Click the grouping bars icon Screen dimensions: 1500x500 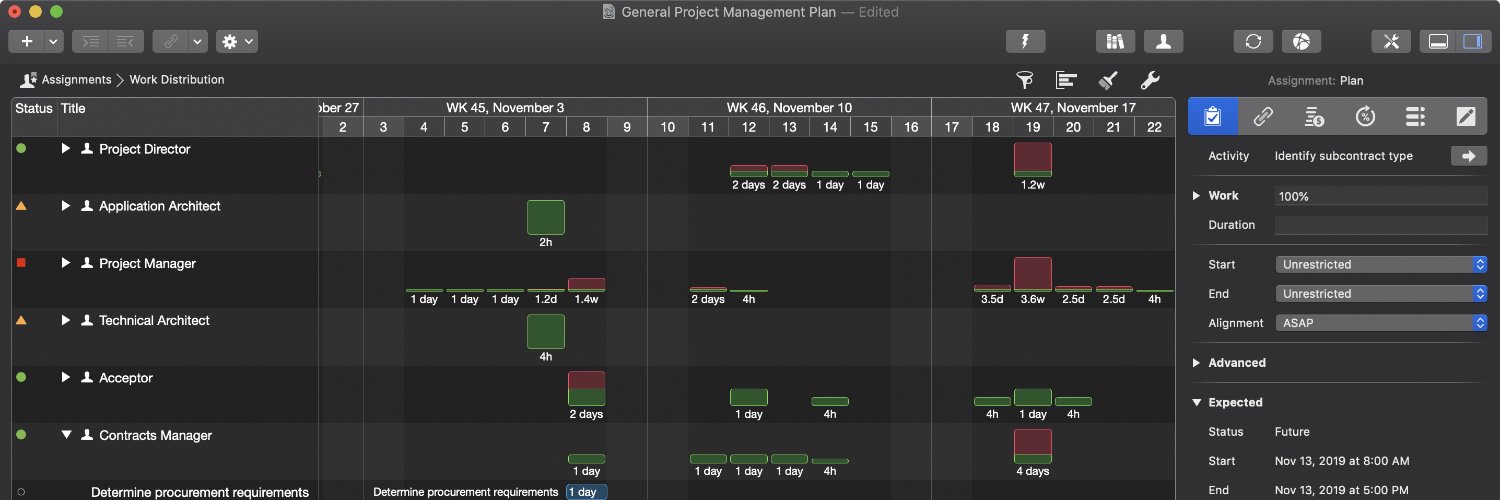(1067, 80)
